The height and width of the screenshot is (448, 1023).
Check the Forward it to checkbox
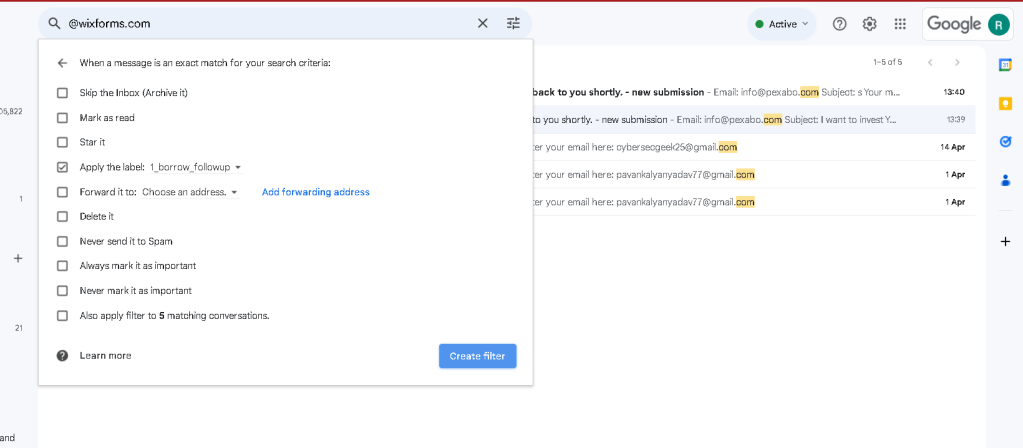62,192
